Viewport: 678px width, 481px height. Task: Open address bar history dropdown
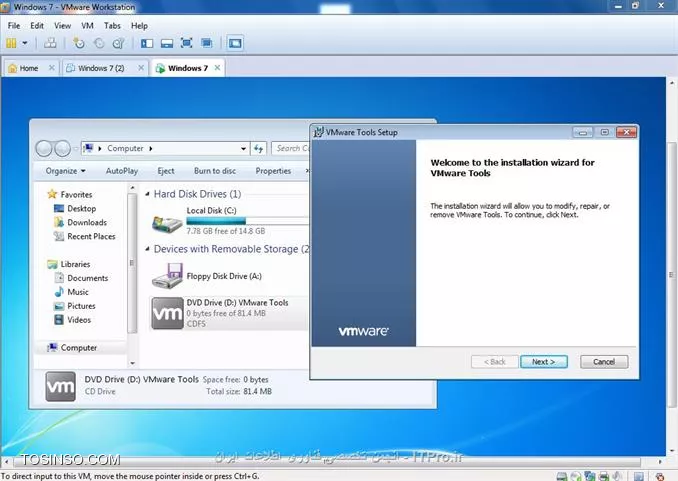tap(243, 148)
